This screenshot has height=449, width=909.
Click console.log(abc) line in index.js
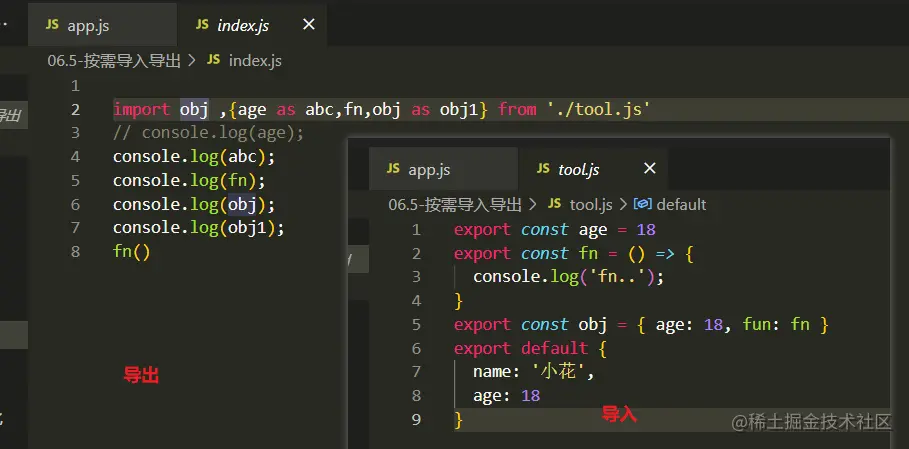click(x=194, y=157)
